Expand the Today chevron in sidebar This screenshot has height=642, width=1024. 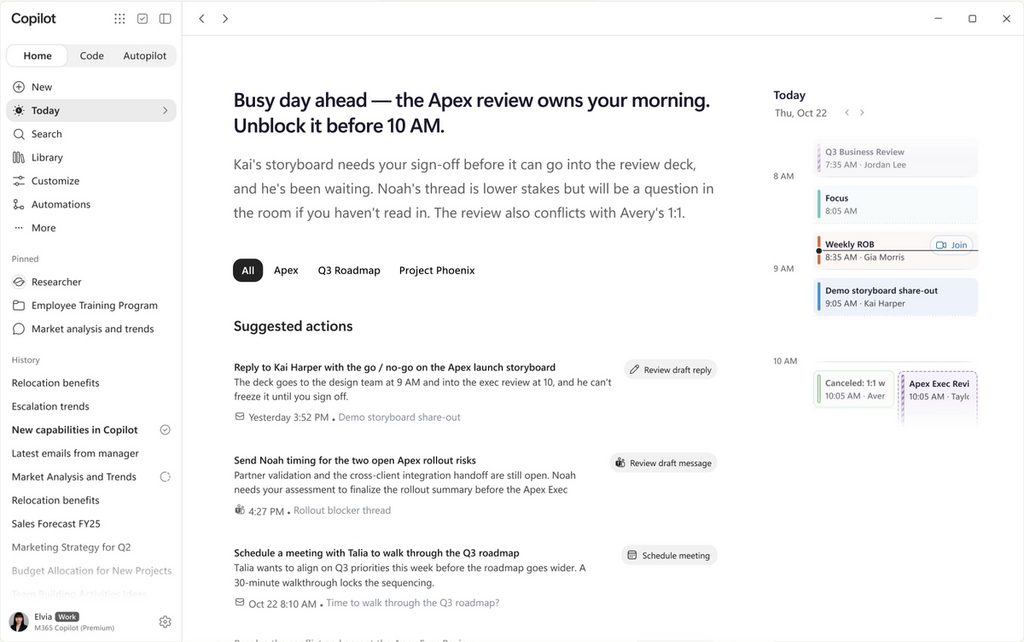[165, 110]
